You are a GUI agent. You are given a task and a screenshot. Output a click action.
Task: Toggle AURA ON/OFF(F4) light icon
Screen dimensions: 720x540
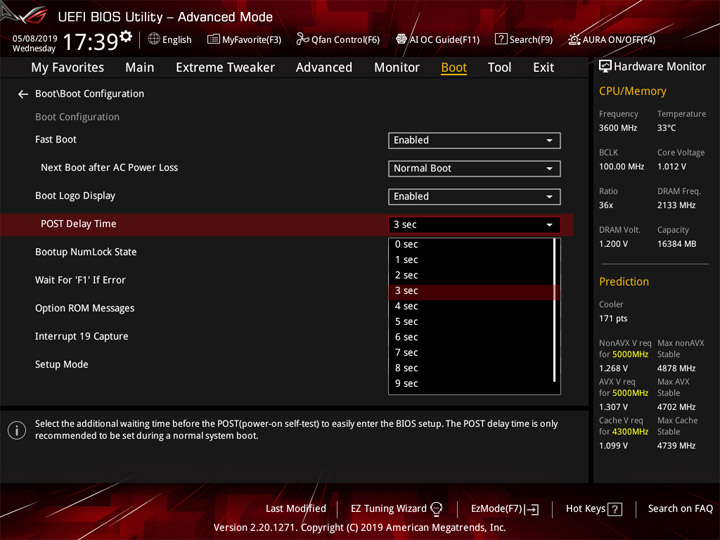(x=574, y=39)
